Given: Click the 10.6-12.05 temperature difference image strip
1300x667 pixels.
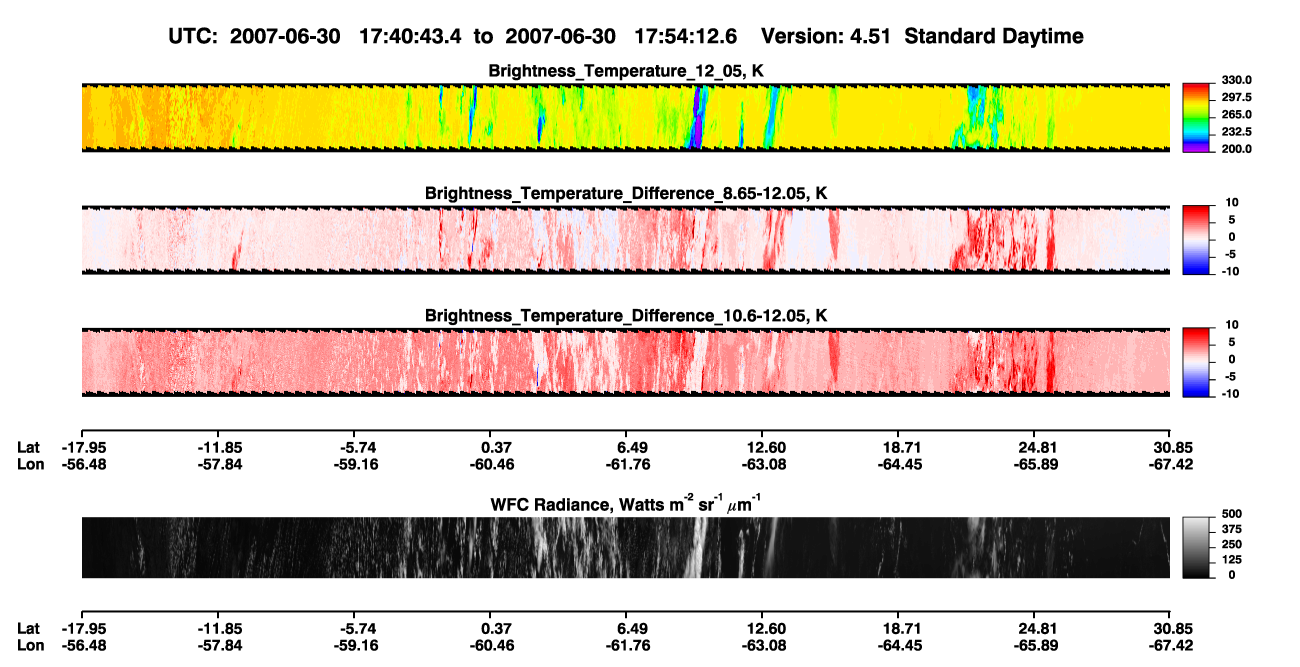Looking at the screenshot, I should (626, 362).
